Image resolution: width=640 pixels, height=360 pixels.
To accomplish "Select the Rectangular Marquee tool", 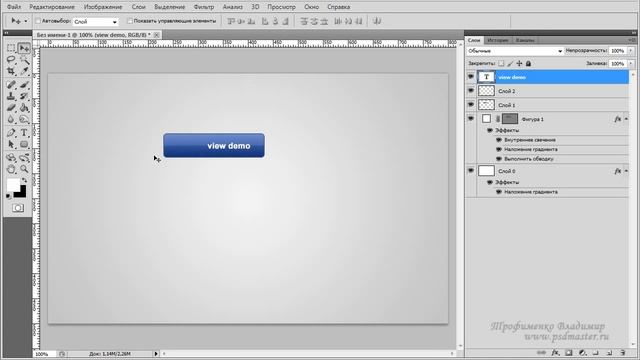I will (x=11, y=48).
